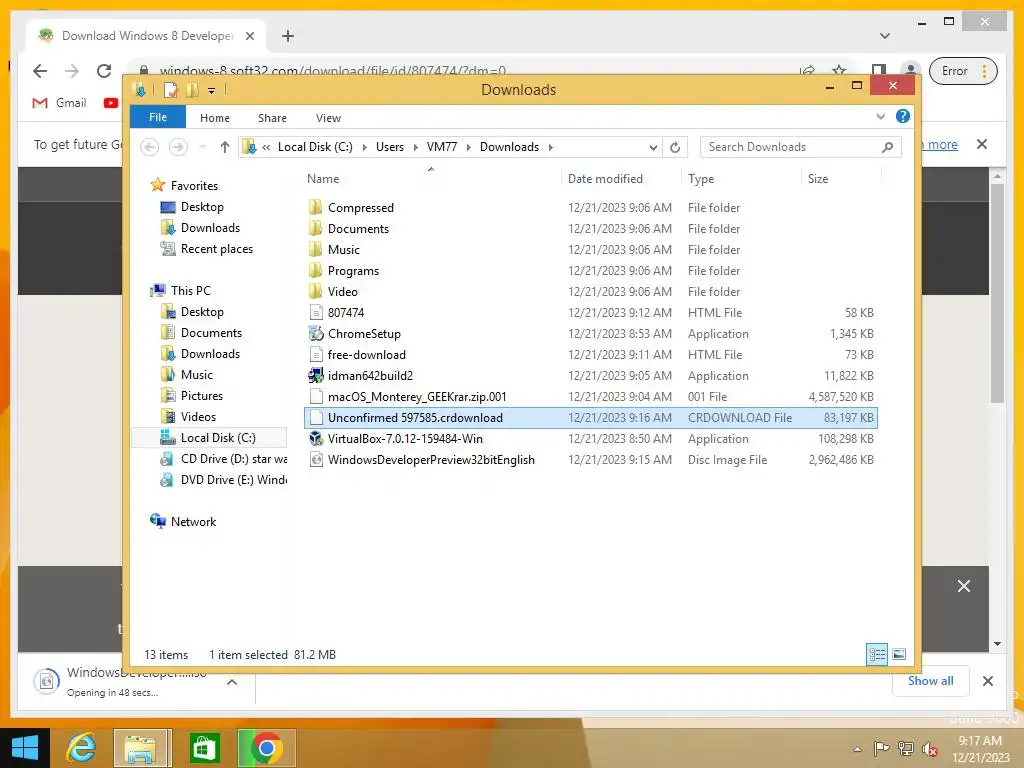Select the Compressed folder icon

tap(316, 208)
